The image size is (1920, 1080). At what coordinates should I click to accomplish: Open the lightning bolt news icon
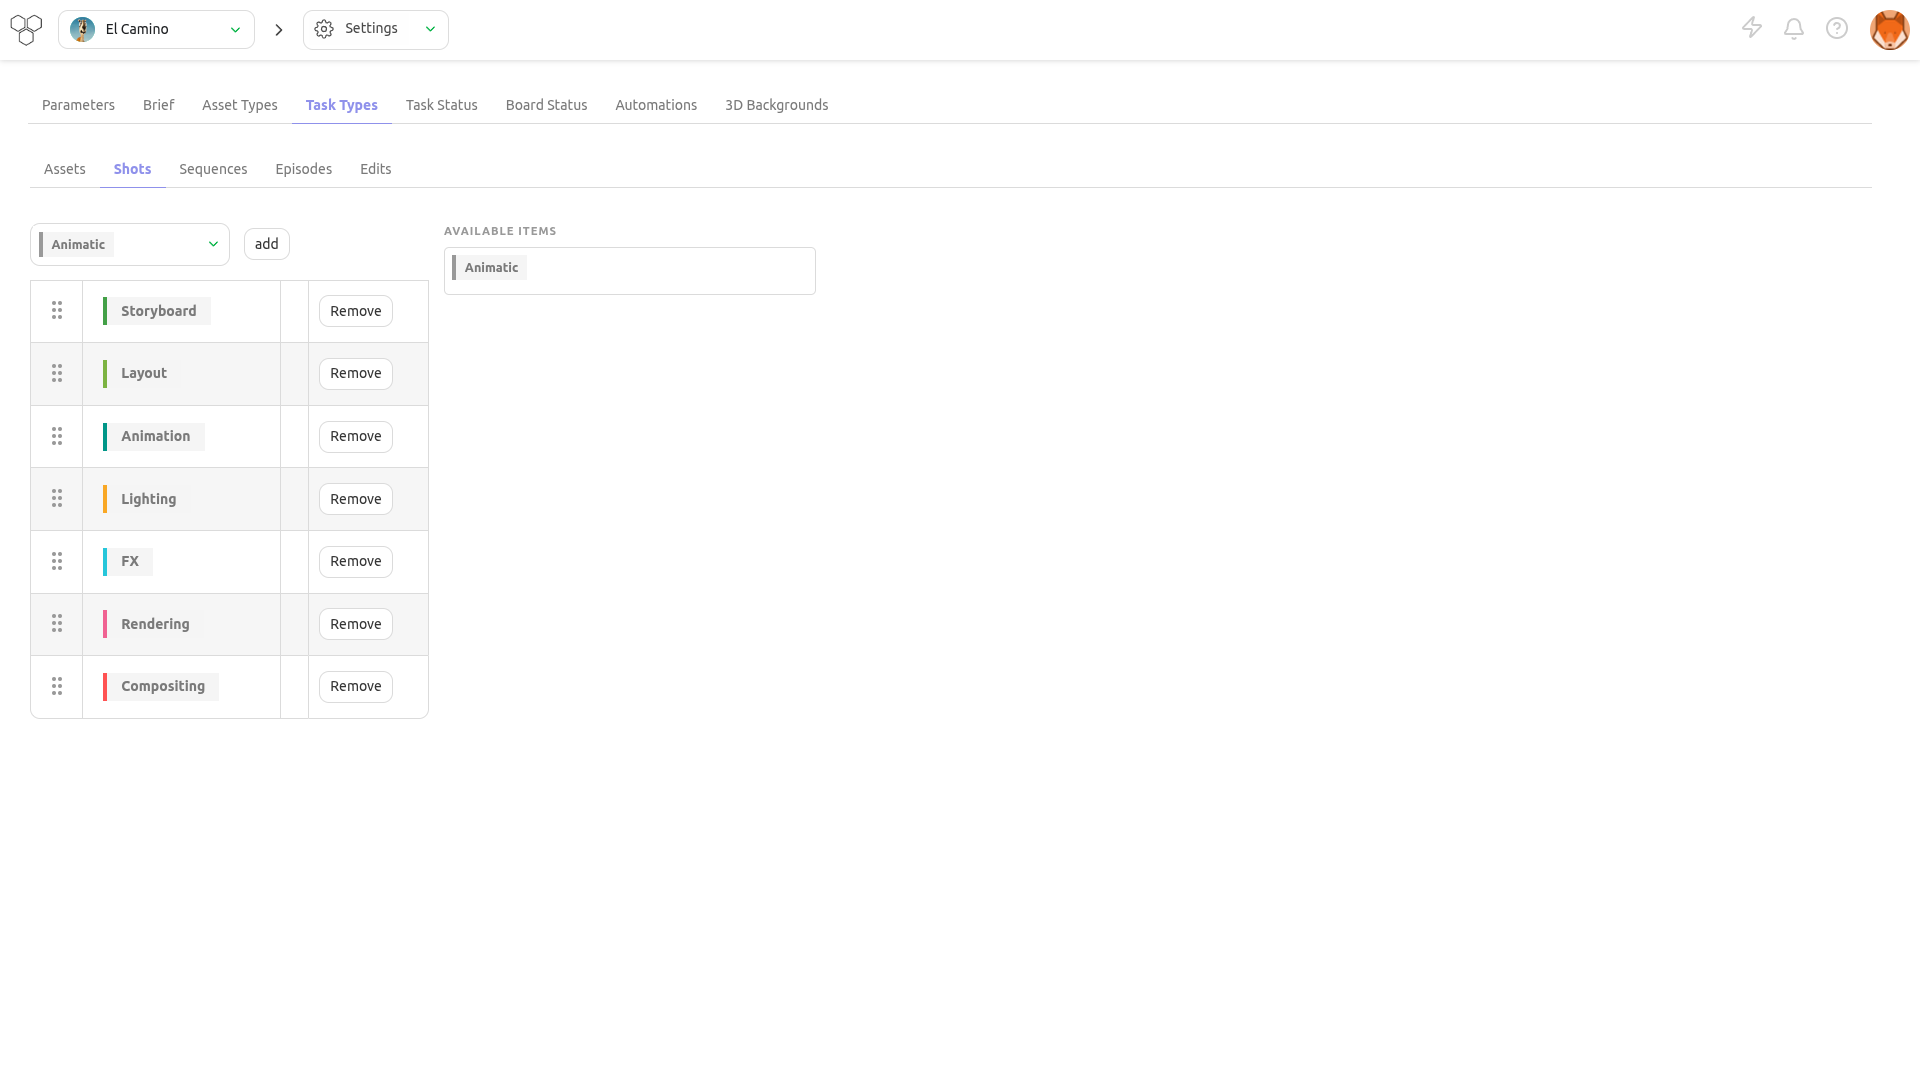1752,28
